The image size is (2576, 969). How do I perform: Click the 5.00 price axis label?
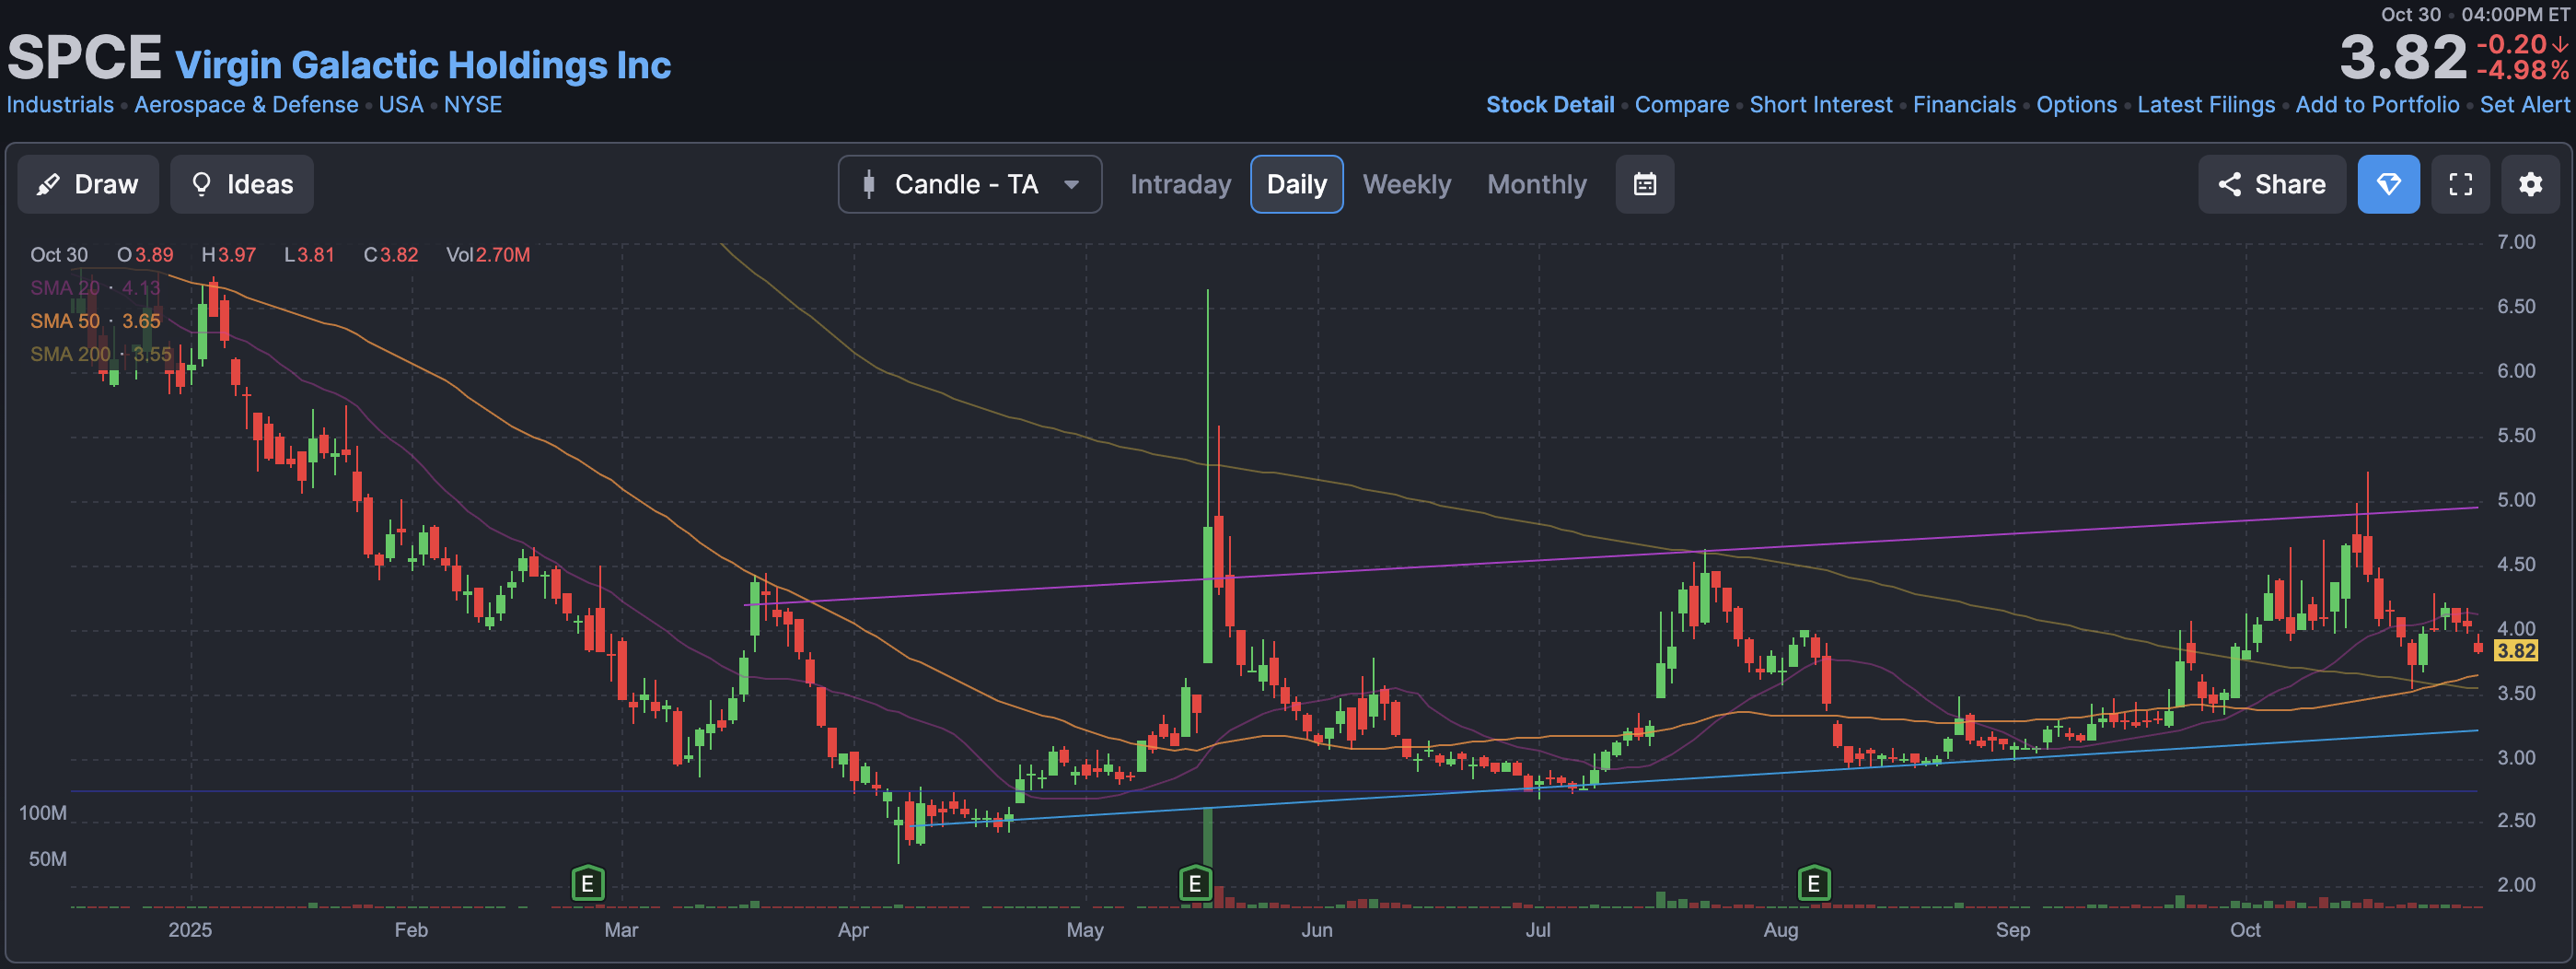pos(2516,500)
